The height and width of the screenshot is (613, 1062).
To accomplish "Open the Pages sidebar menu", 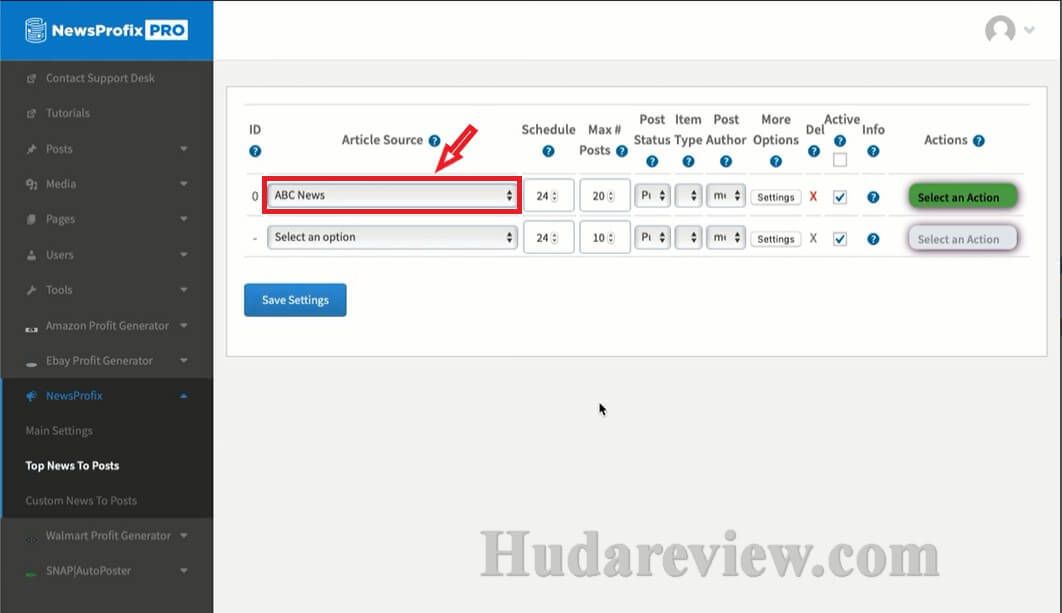I will click(107, 219).
